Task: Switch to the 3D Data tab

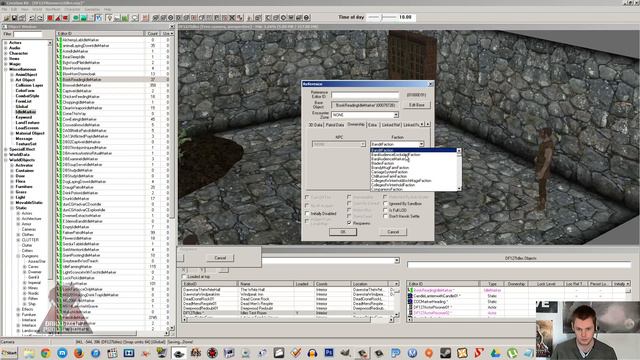Action: point(315,125)
